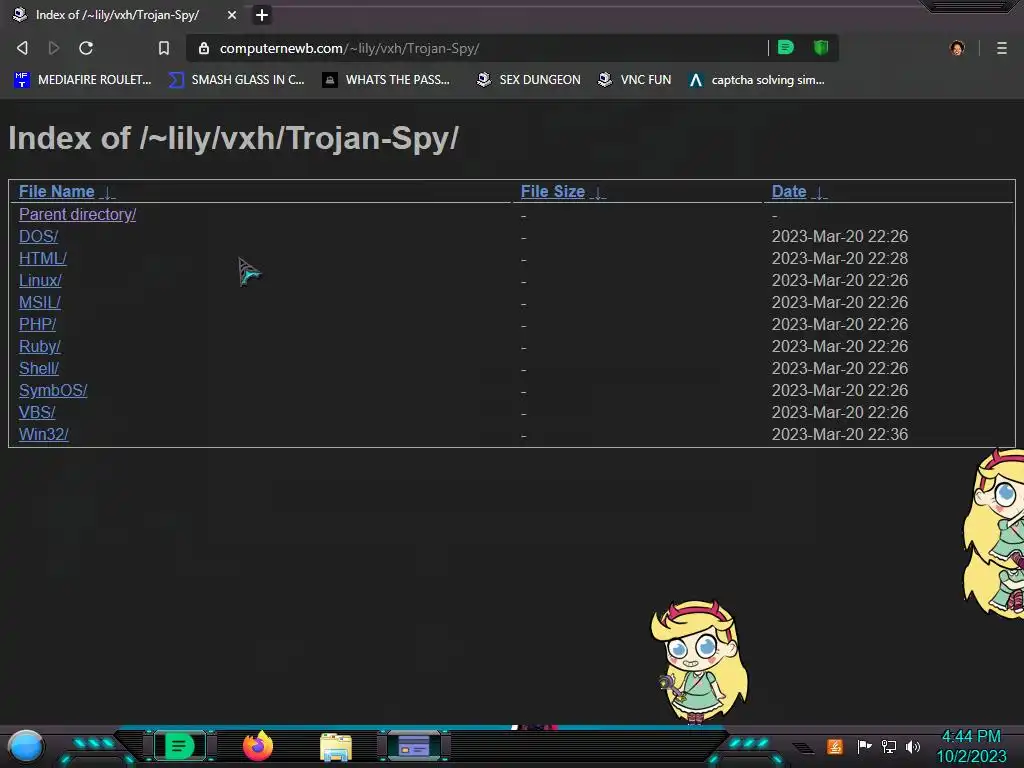Viewport: 1024px width, 768px height.
Task: Click the date 2023-Mar-20 22:36 for Win32/
Action: tap(840, 434)
